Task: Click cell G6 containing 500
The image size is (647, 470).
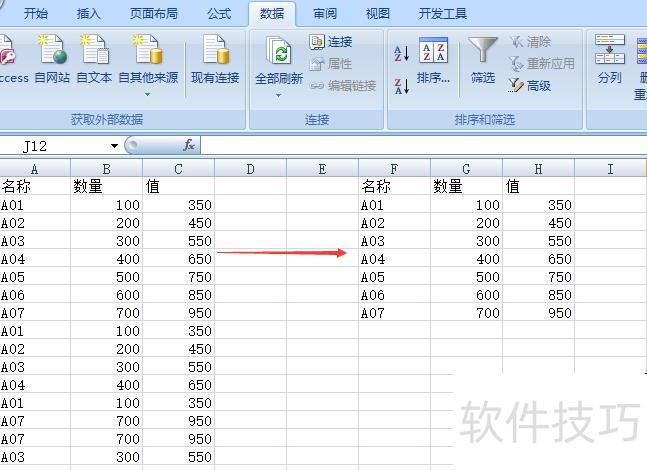Action: pyautogui.click(x=466, y=277)
